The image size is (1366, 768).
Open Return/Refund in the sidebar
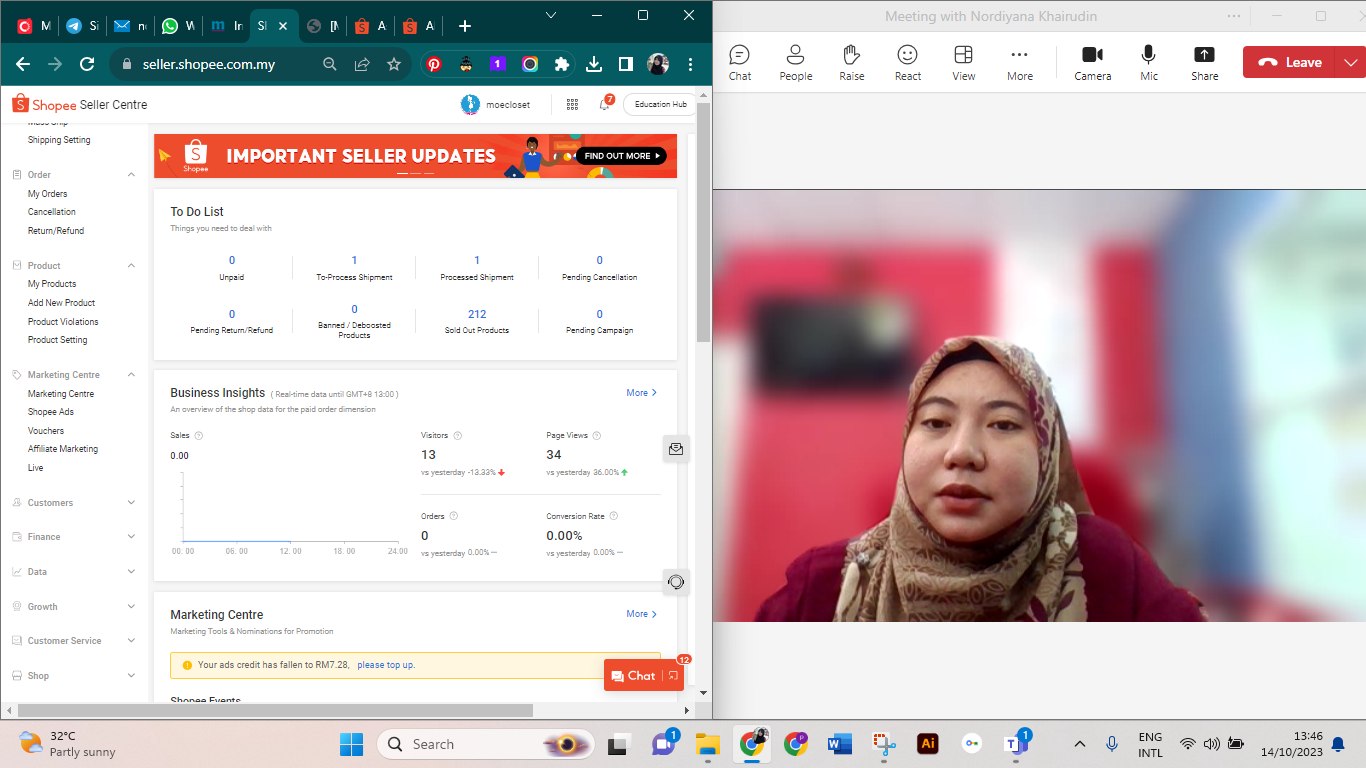click(x=56, y=231)
